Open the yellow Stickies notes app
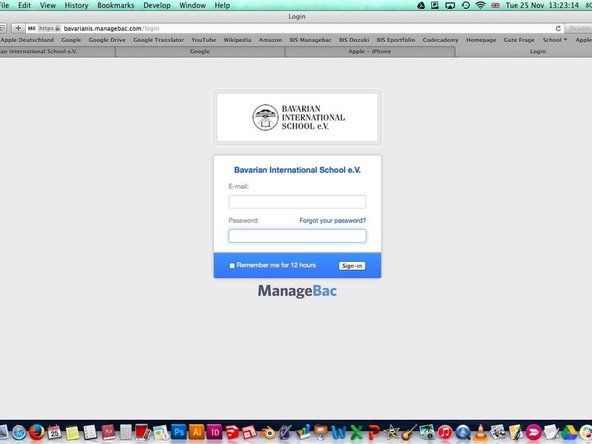 [x=72, y=432]
